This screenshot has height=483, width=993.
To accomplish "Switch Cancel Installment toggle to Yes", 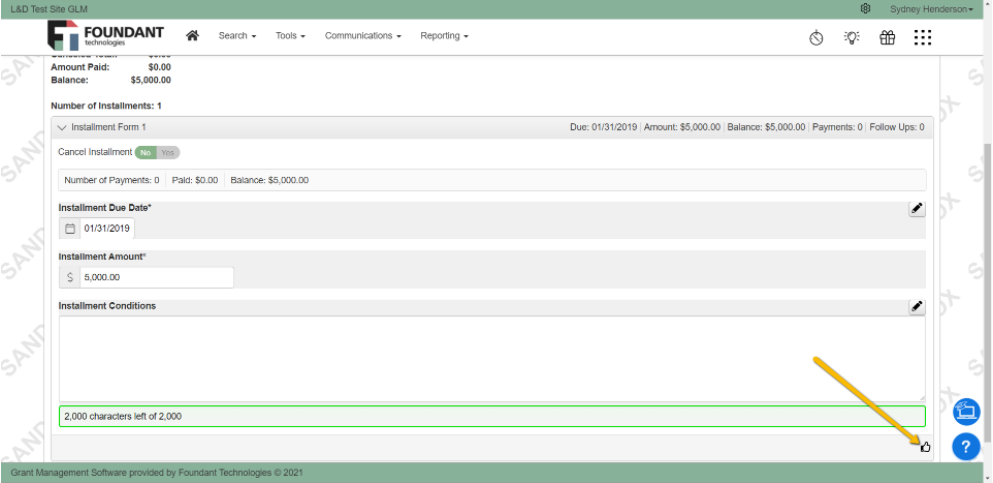I will (168, 153).
